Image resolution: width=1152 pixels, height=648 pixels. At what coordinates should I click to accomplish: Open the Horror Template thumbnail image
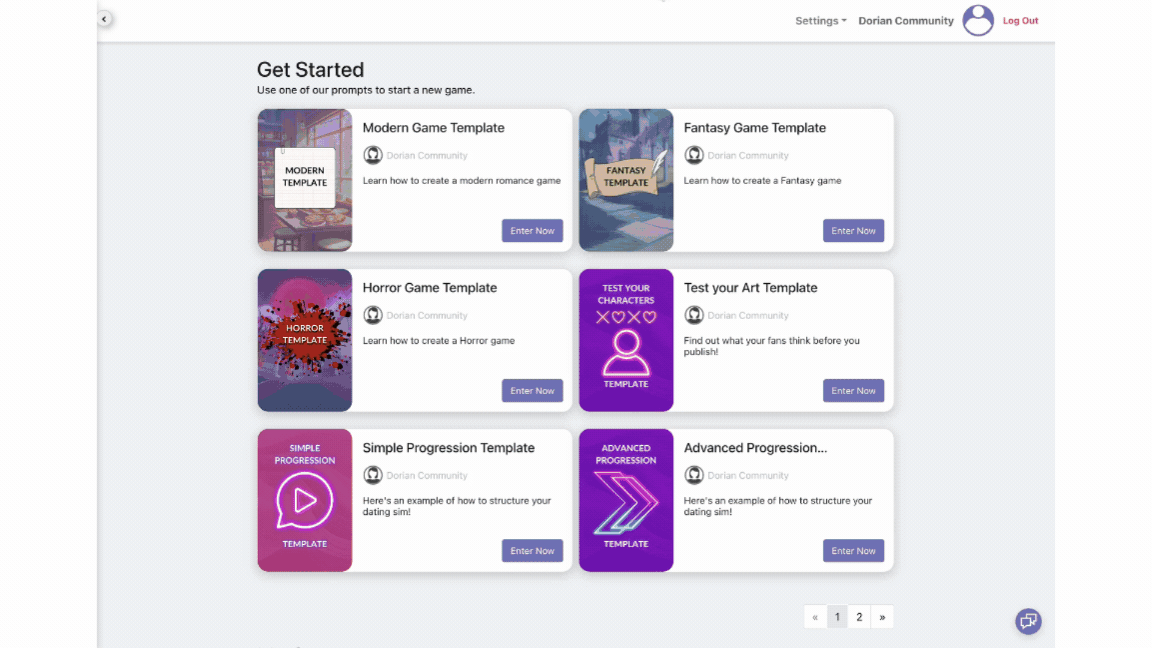(305, 340)
